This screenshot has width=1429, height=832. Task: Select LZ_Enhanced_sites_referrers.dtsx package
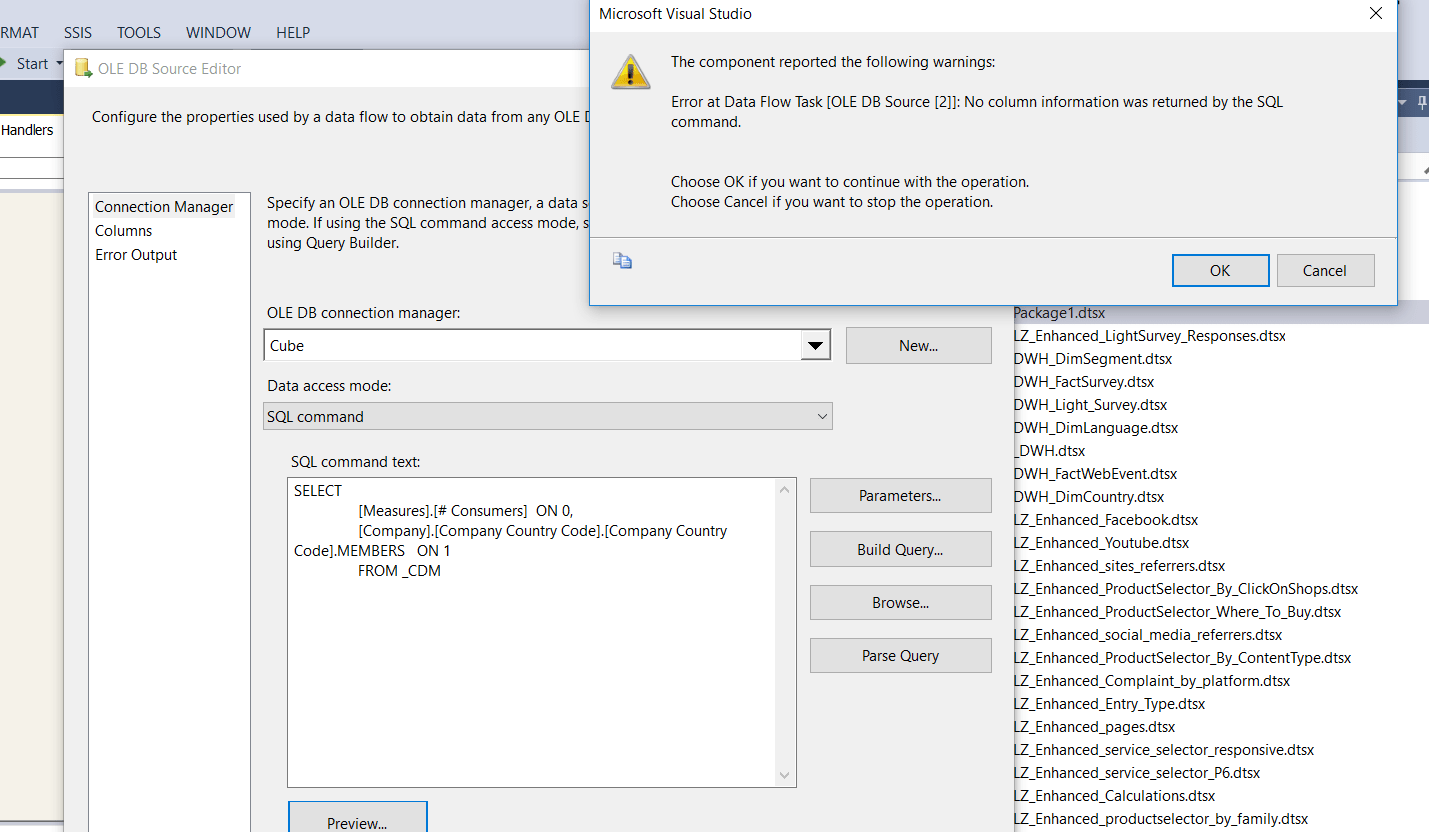[x=1119, y=566]
